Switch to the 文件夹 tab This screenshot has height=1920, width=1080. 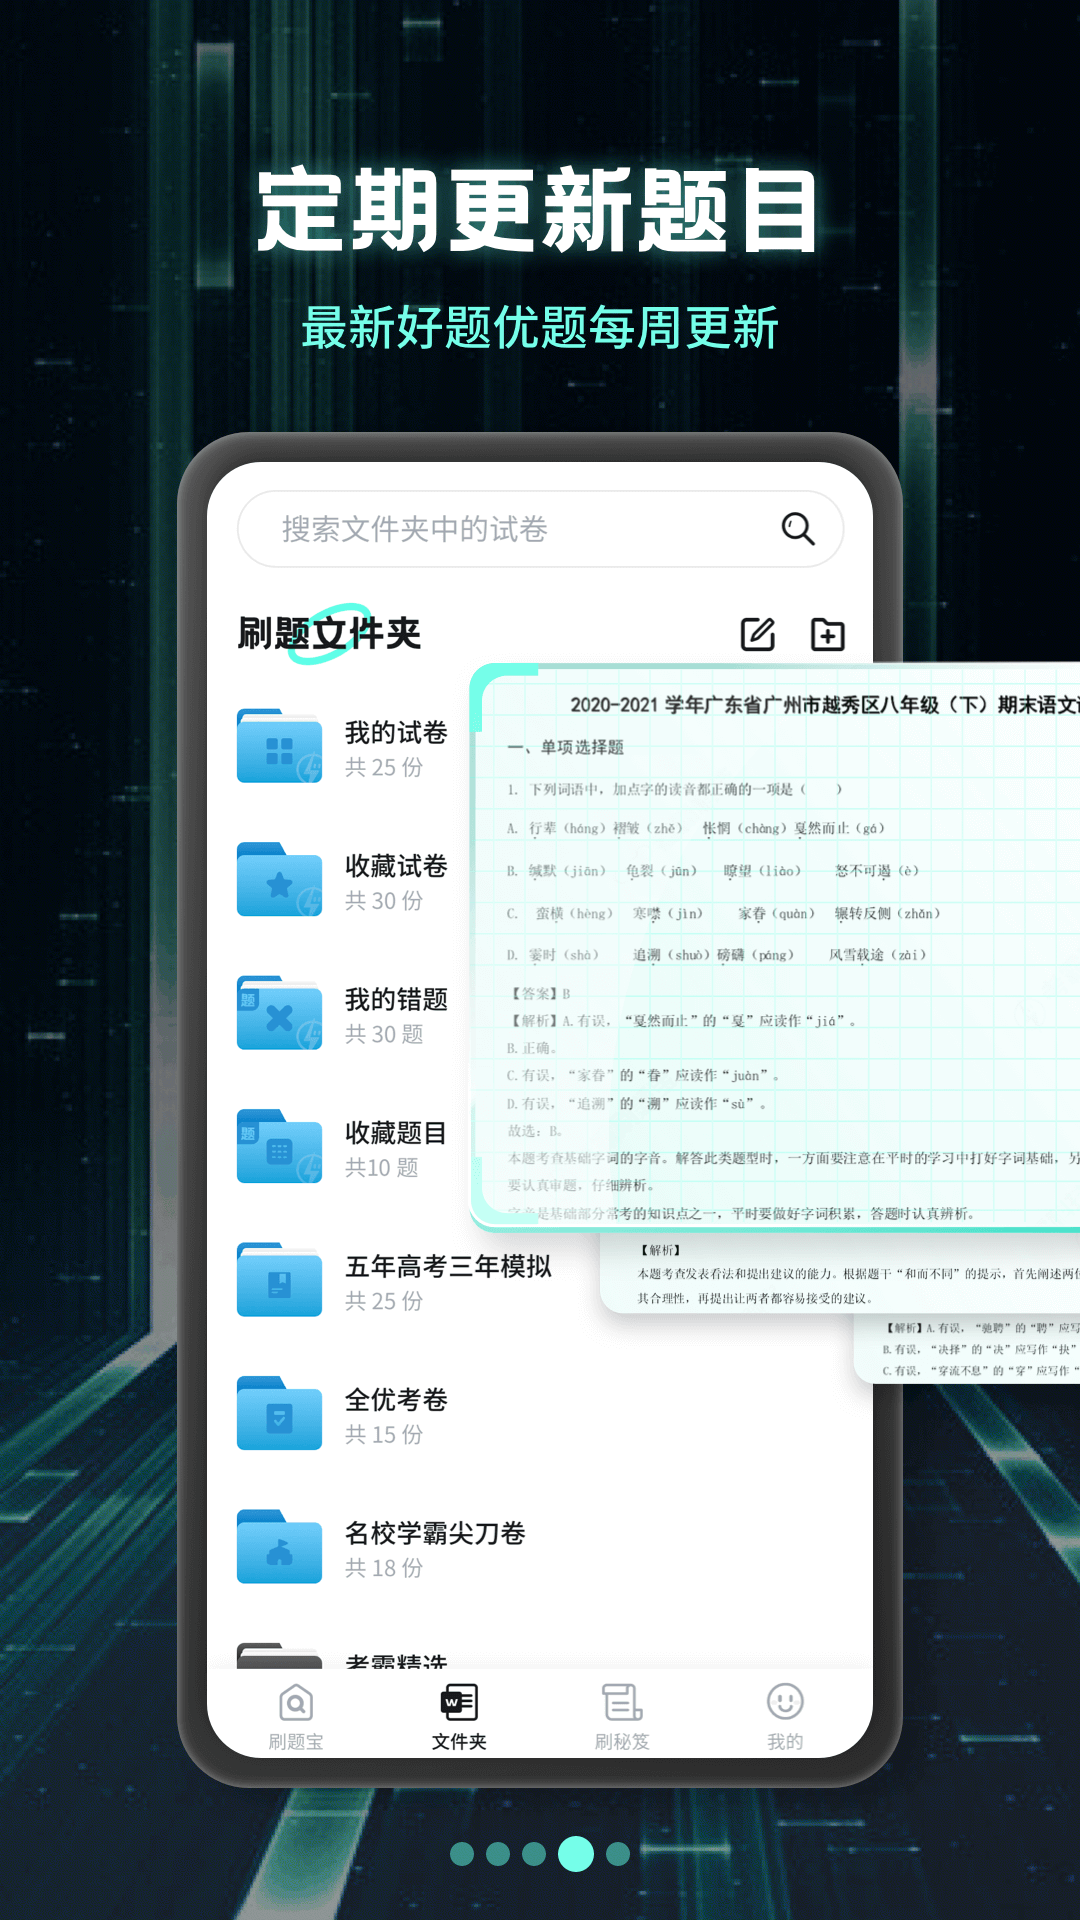[x=459, y=1716]
